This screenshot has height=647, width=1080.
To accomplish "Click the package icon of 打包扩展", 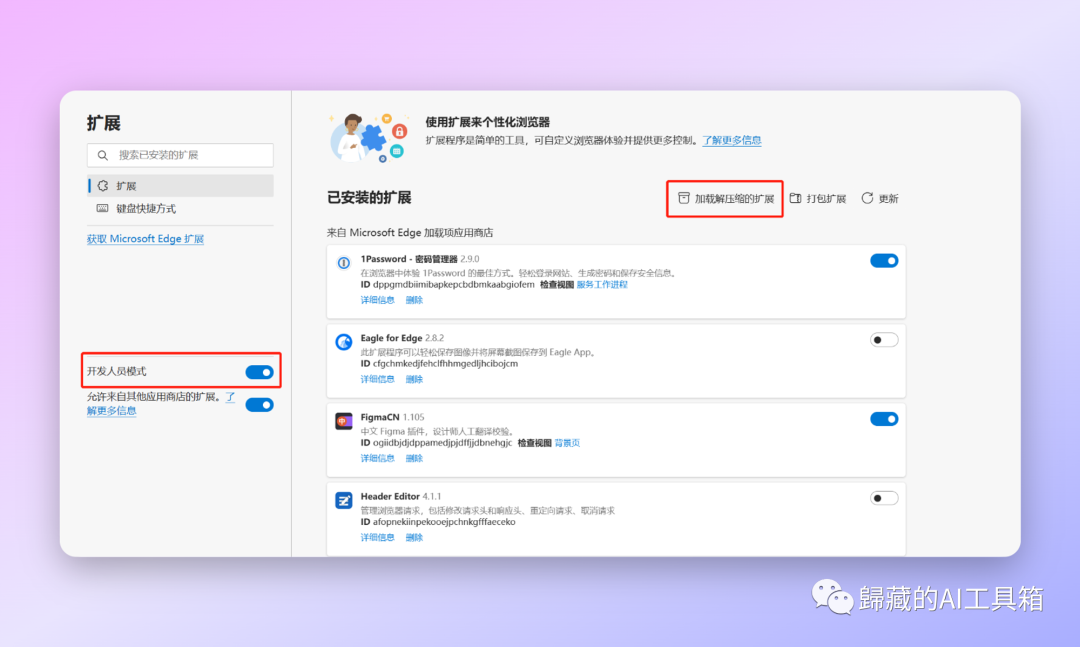I will coord(796,198).
